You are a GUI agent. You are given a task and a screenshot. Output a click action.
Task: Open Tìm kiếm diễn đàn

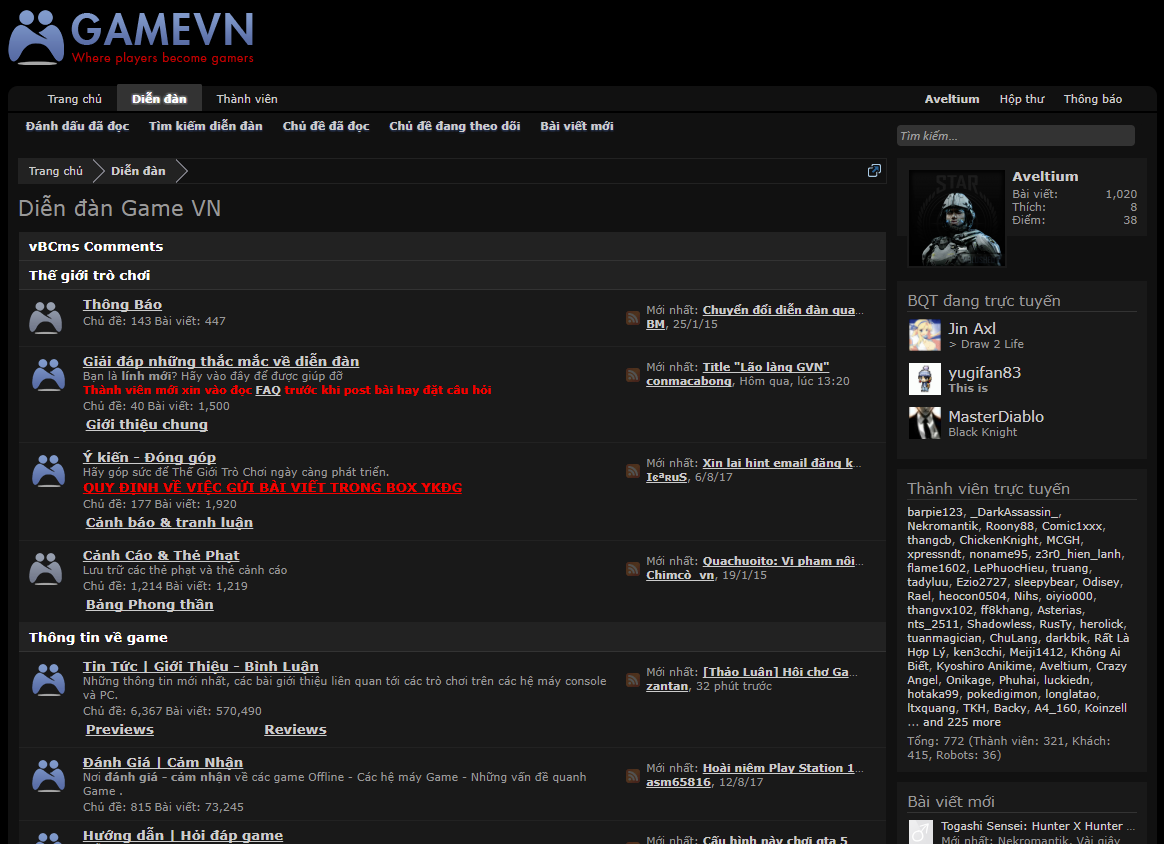[x=206, y=126]
